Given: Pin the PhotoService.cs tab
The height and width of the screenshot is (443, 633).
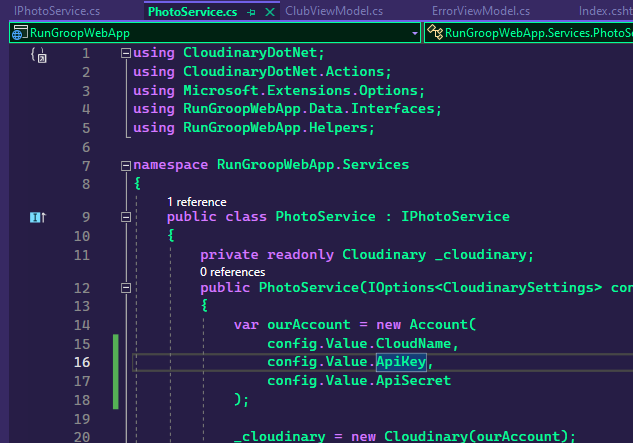Looking at the screenshot, I should pyautogui.click(x=252, y=13).
